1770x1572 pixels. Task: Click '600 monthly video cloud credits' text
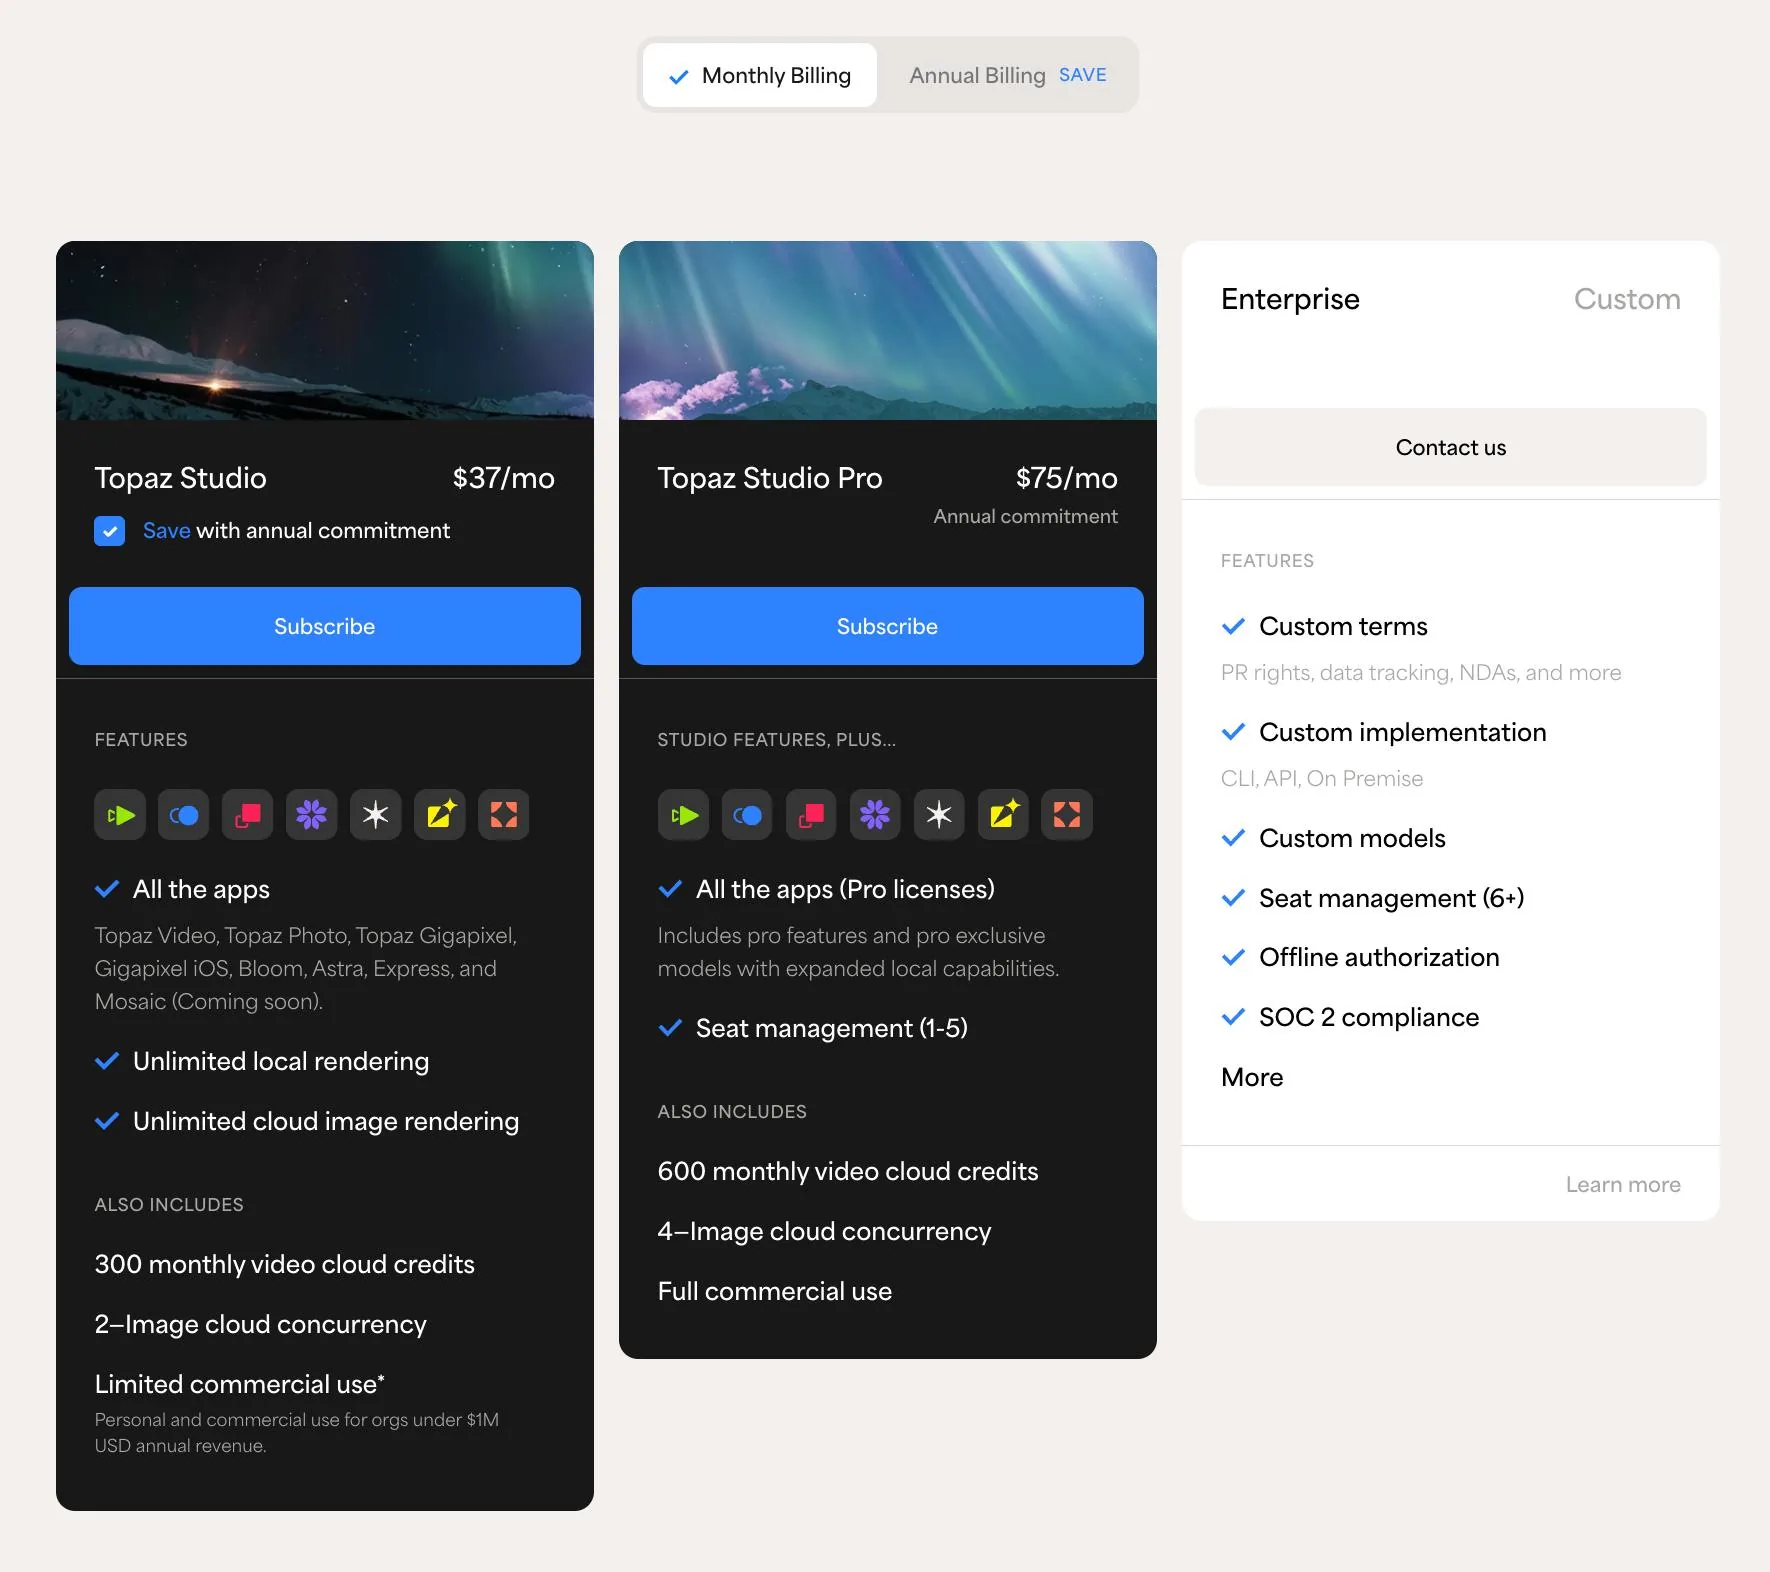pos(848,1171)
